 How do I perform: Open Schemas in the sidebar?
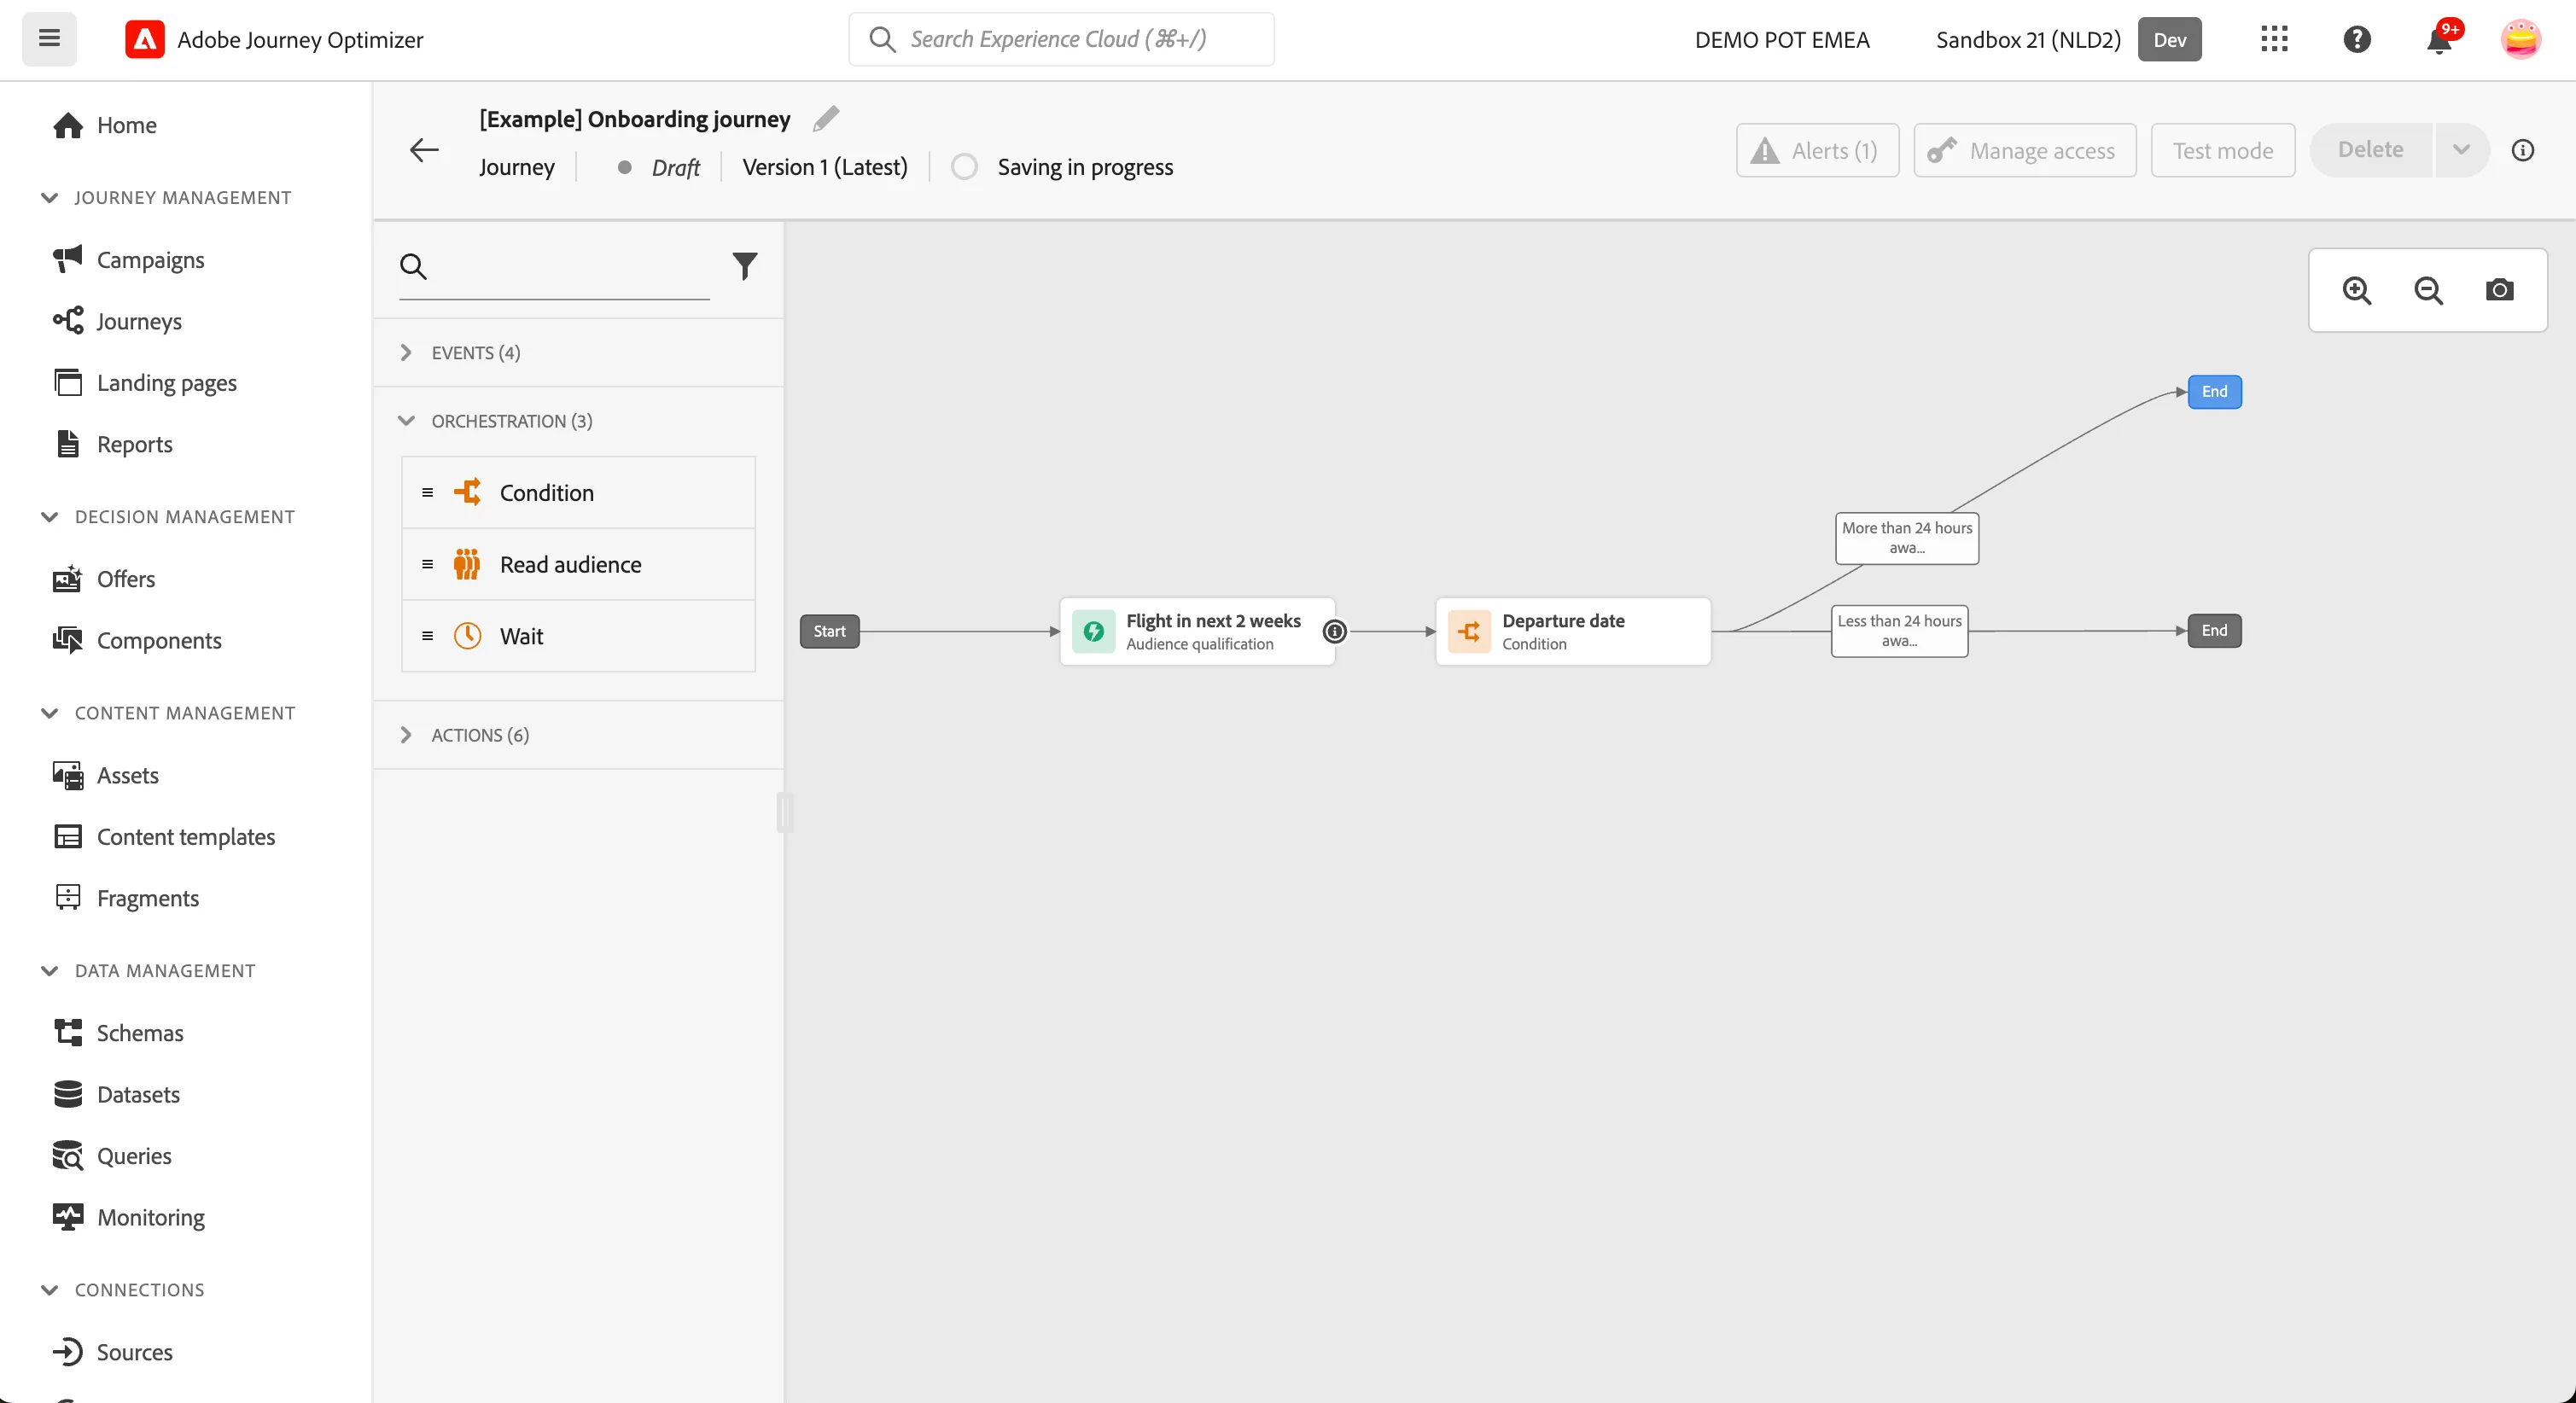point(139,1033)
